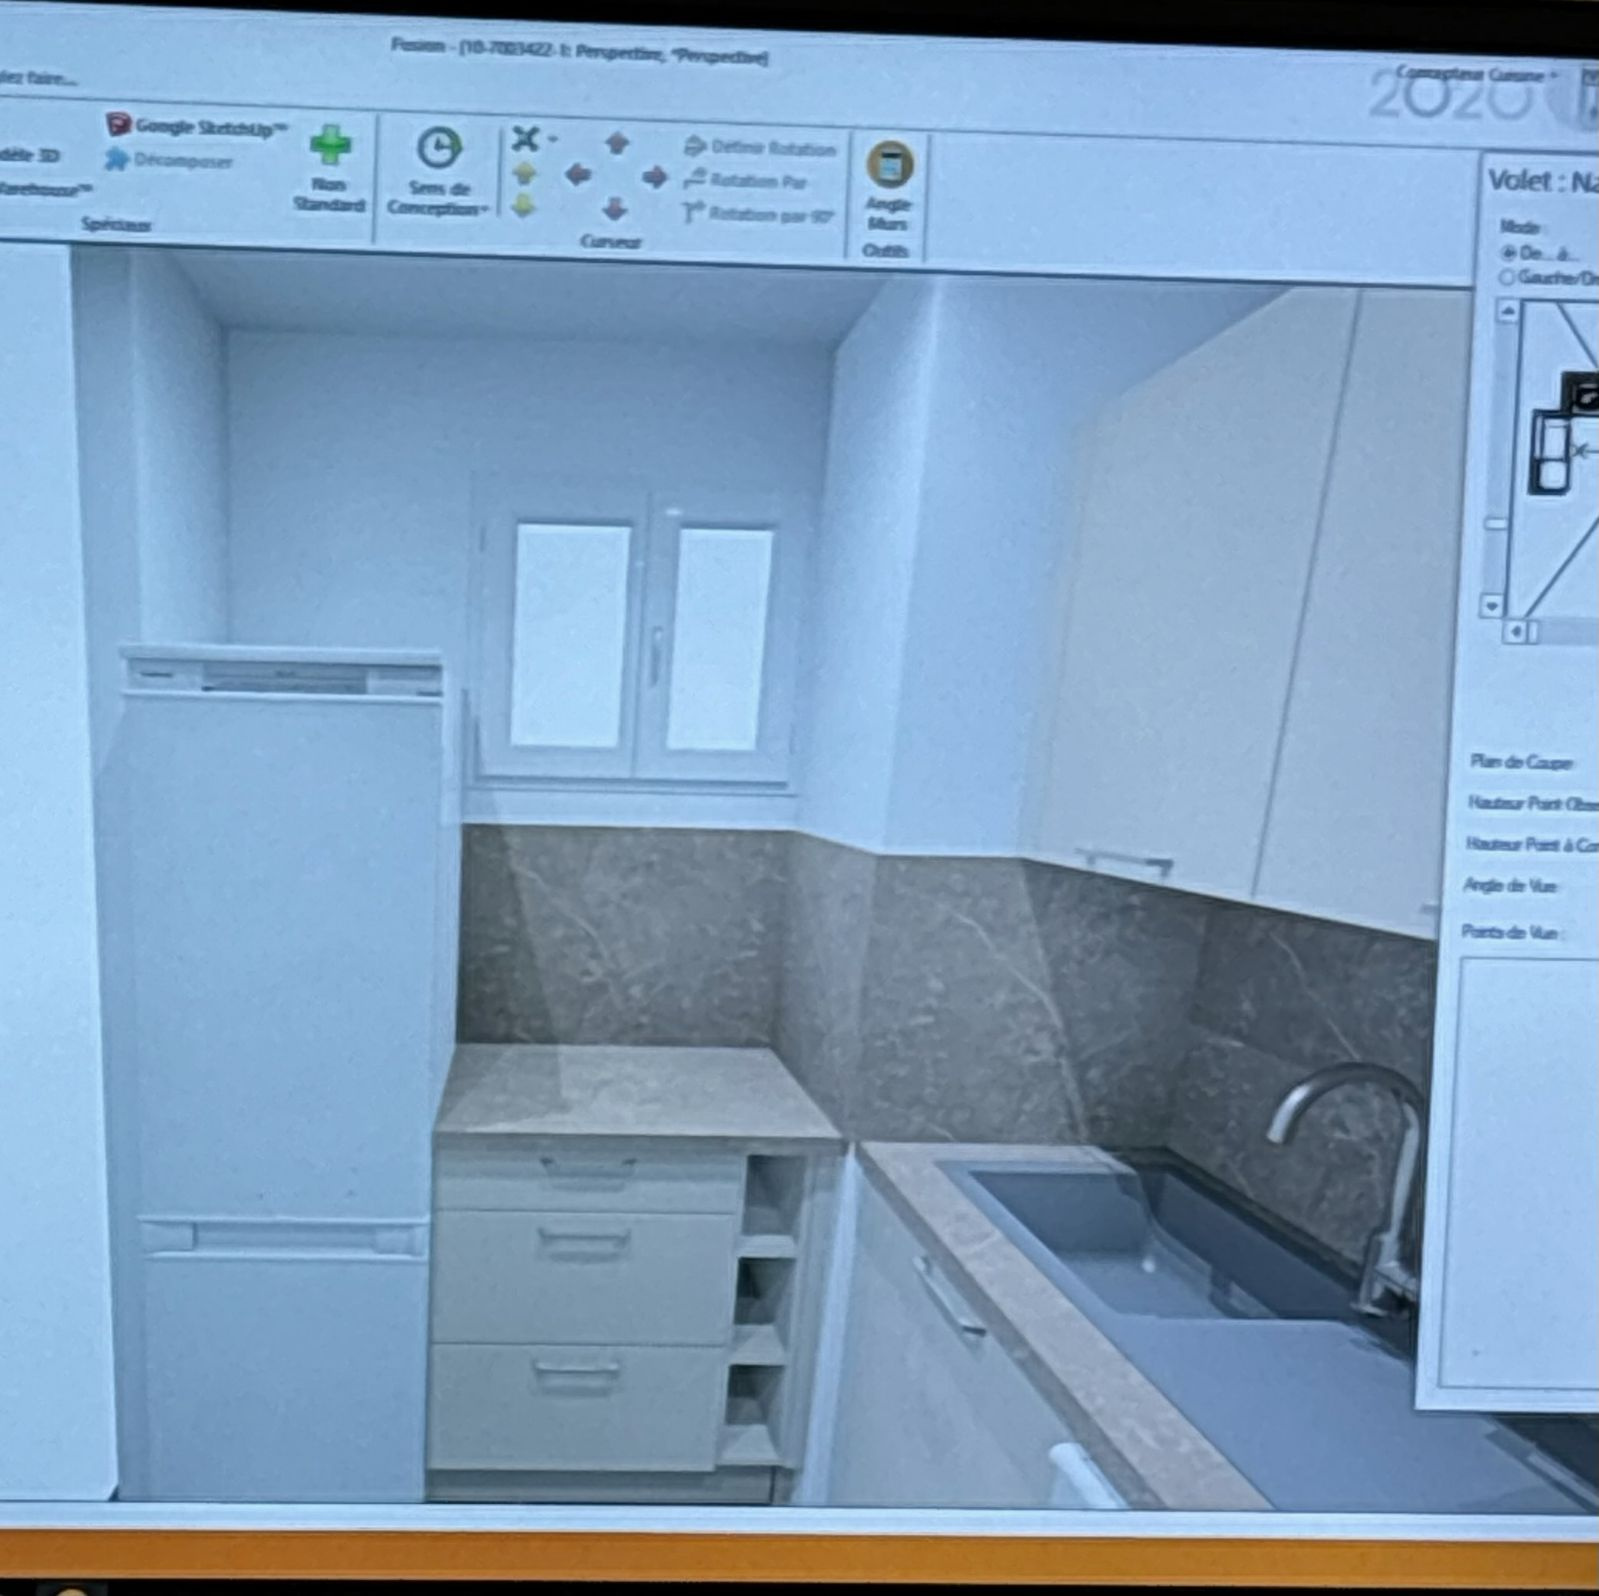1599x1596 pixels.
Task: Click the scroll-down arrow of the plan preview
Action: coord(1492,605)
